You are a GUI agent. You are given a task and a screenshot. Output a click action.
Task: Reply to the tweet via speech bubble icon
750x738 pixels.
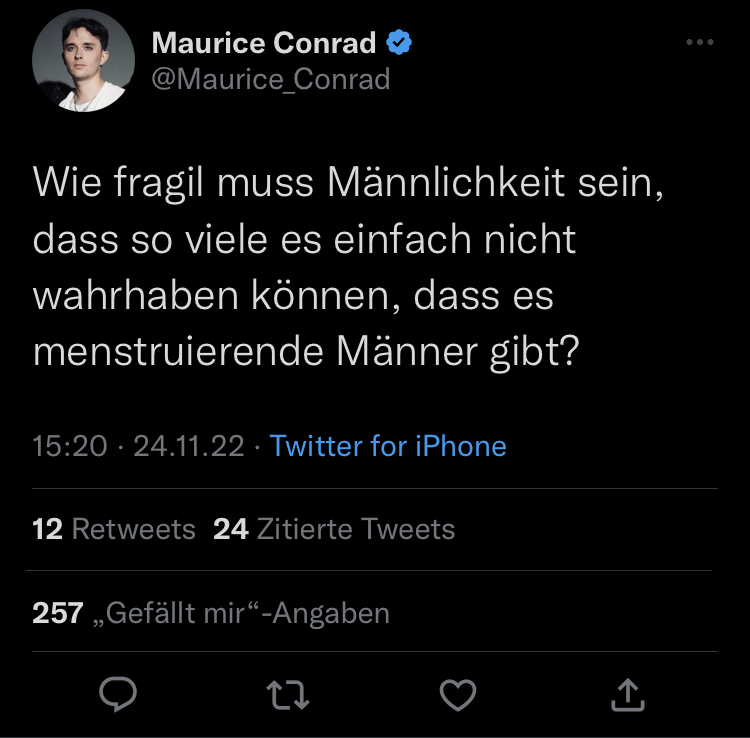point(117,694)
